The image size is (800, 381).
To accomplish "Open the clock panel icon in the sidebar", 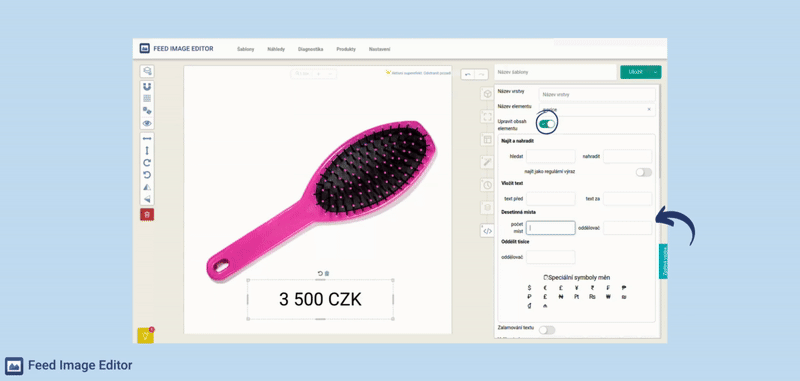I will tap(487, 185).
